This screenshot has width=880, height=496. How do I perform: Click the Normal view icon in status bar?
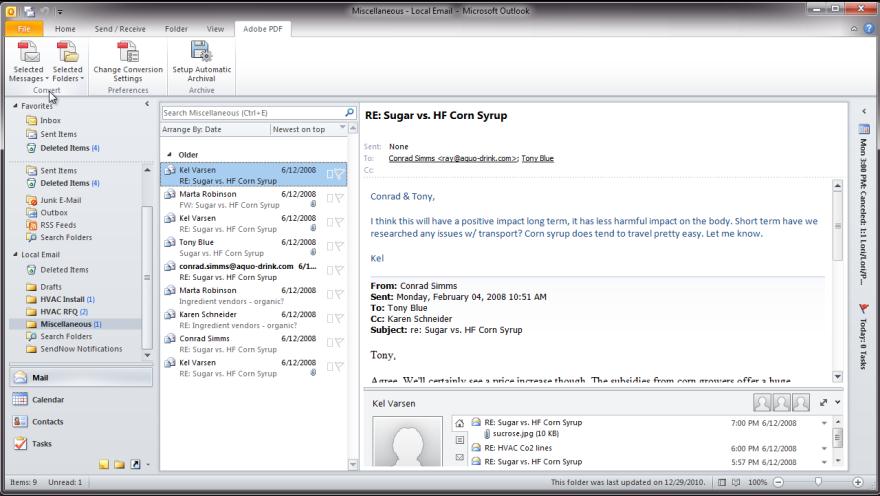(x=722, y=482)
